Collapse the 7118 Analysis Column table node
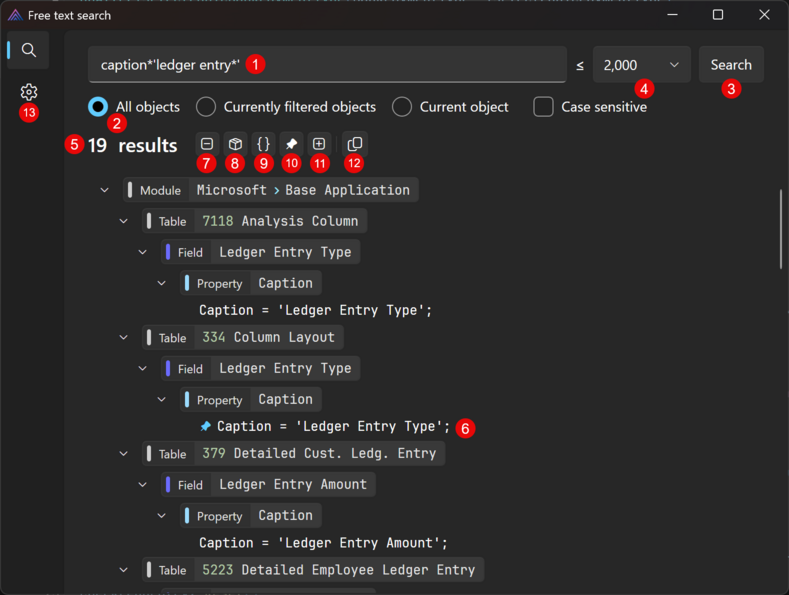Image resolution: width=789 pixels, height=595 pixels. [x=124, y=221]
